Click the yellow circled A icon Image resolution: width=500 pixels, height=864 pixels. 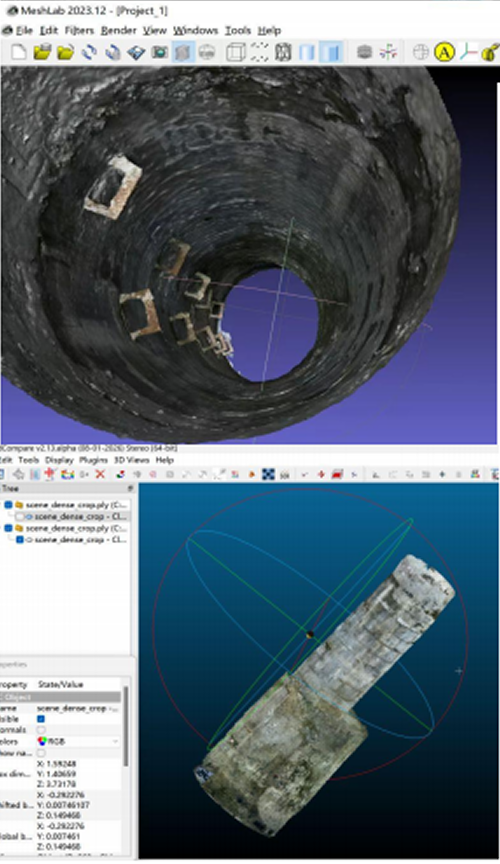[444, 52]
